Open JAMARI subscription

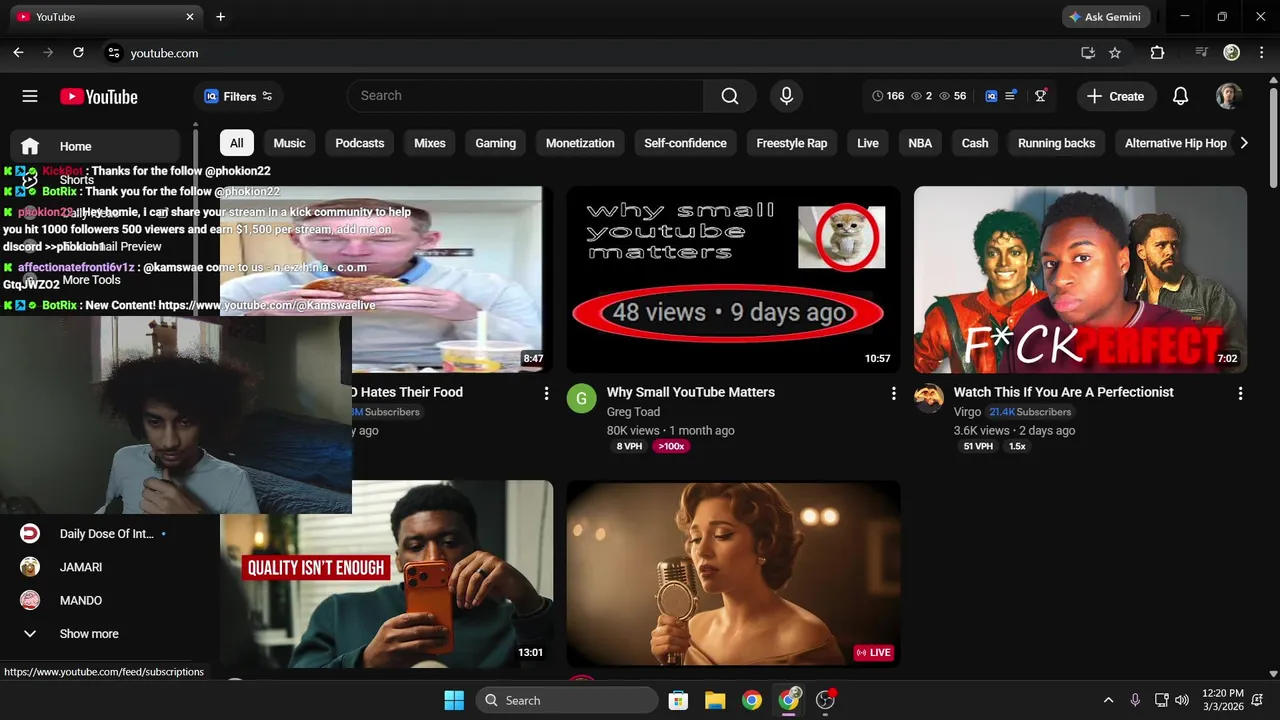pos(95,567)
